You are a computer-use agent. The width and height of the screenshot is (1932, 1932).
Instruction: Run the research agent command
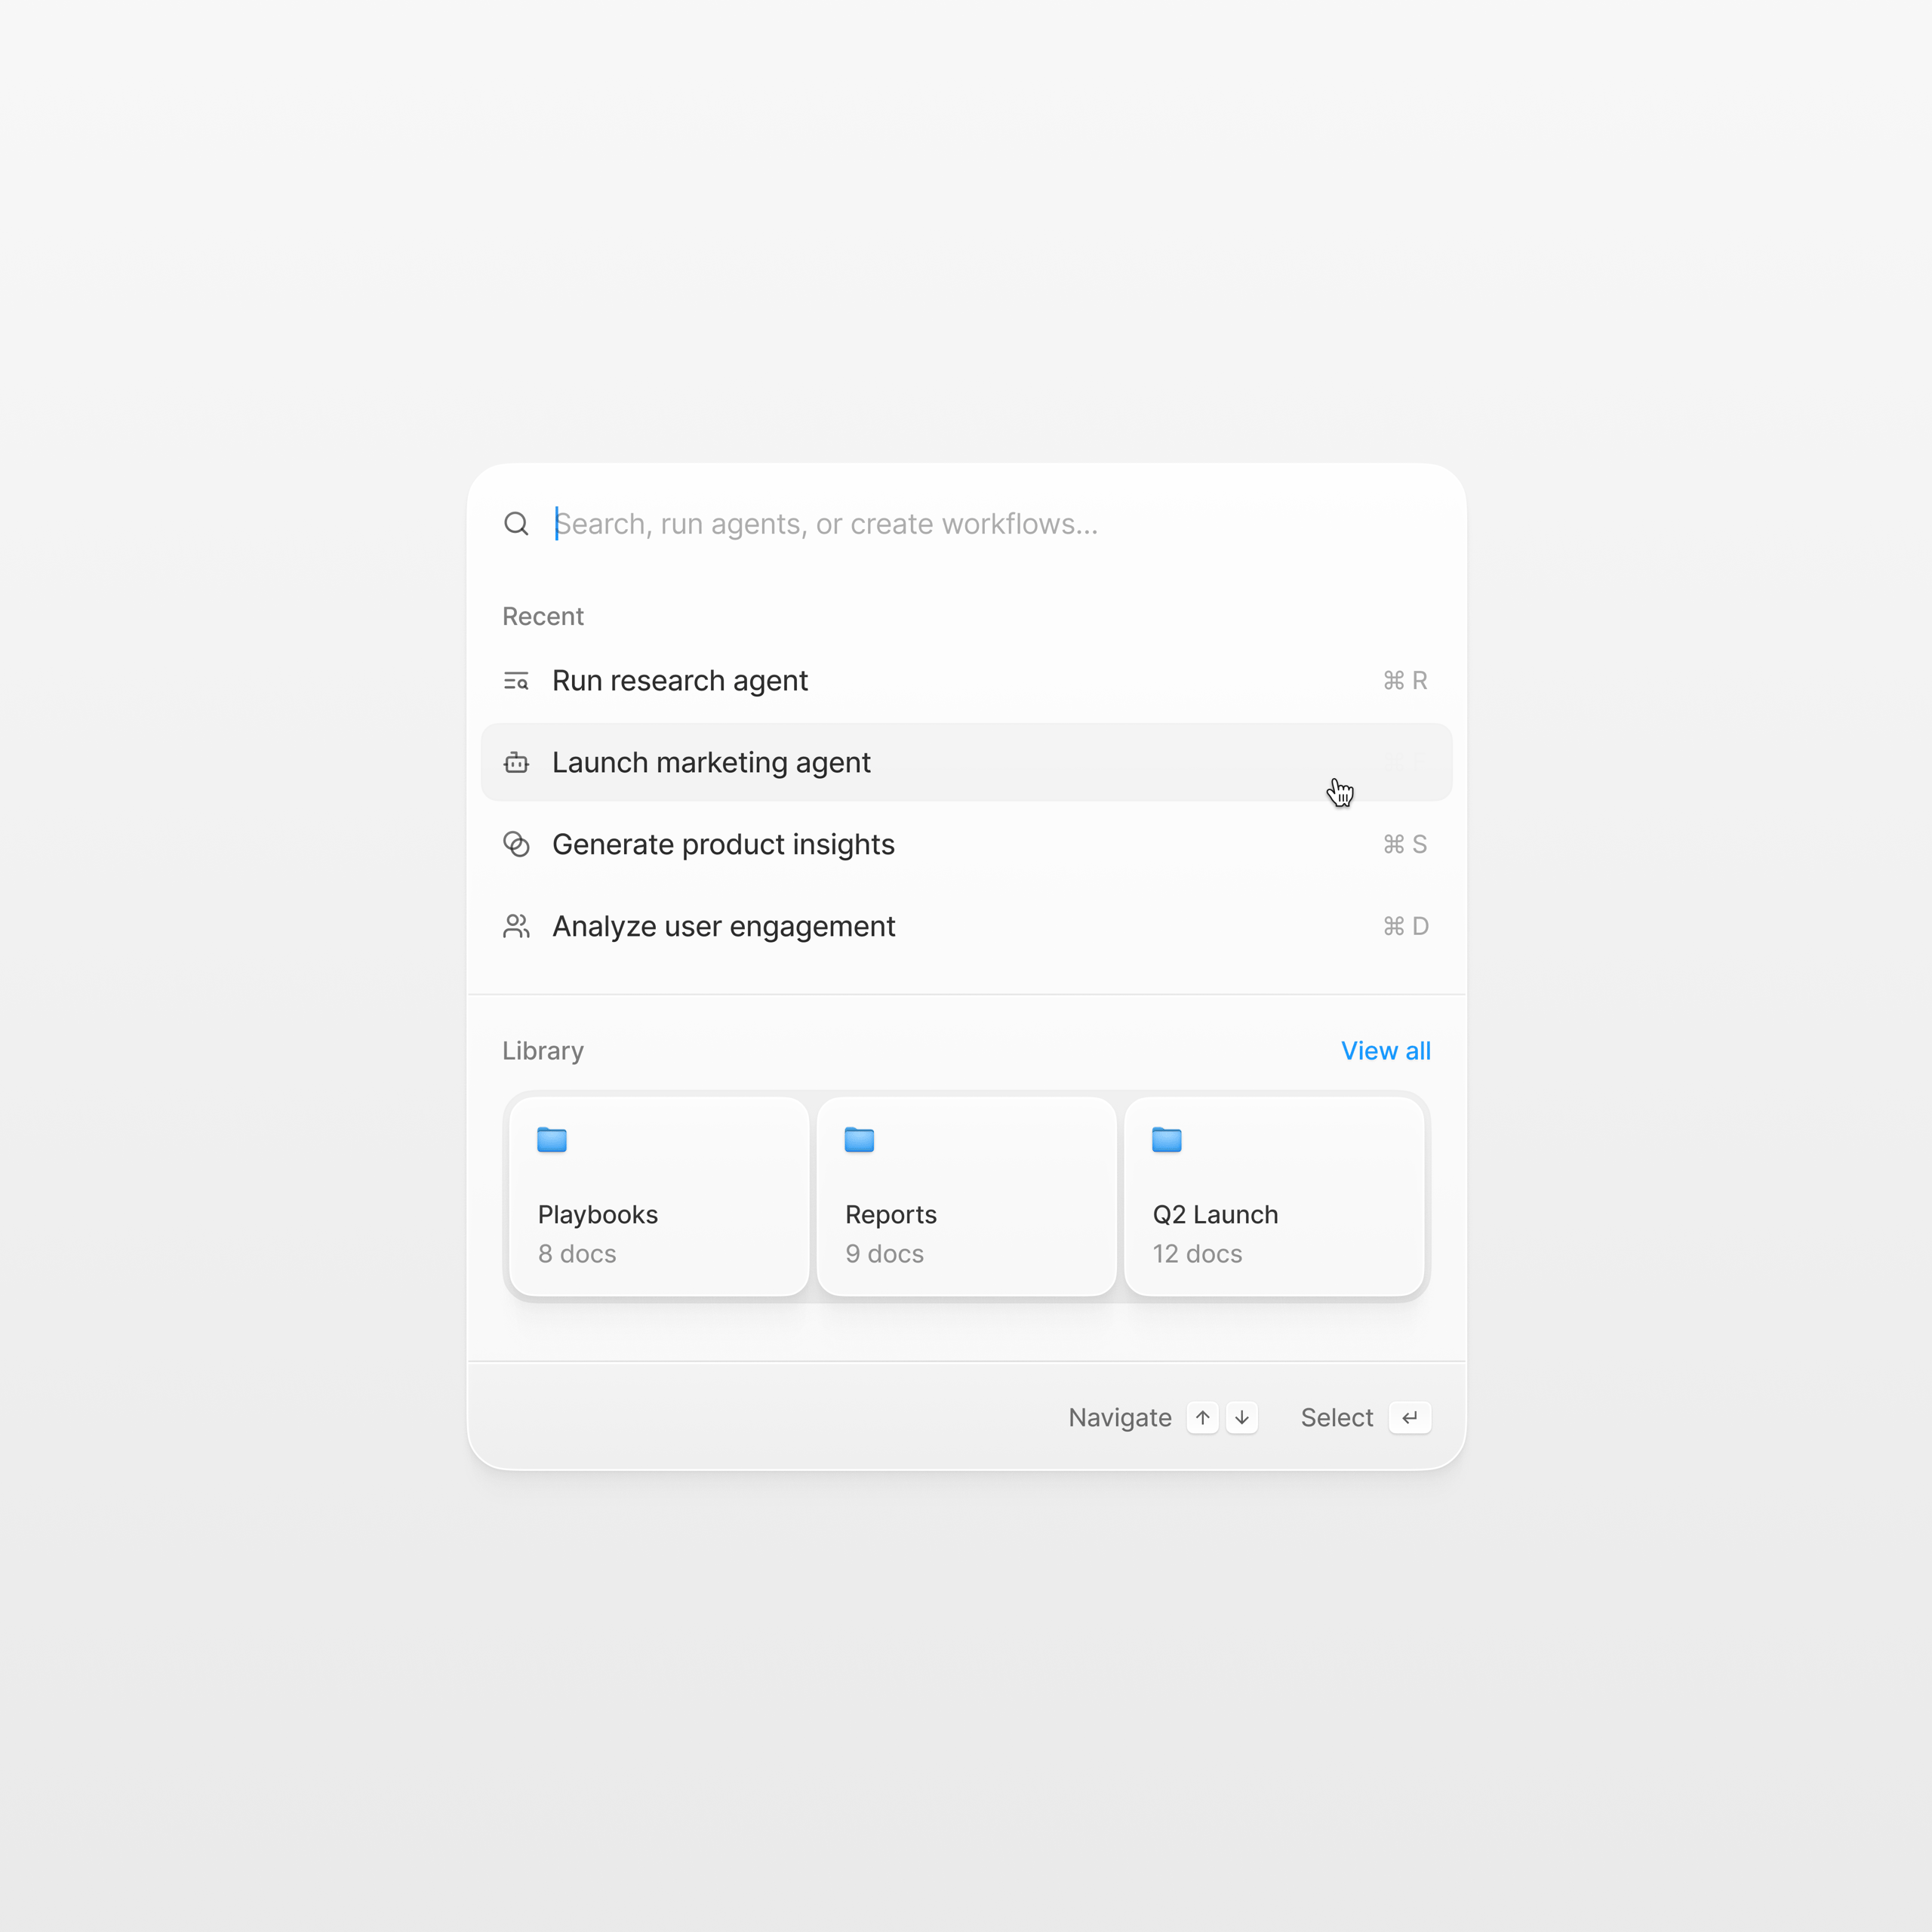(x=680, y=680)
